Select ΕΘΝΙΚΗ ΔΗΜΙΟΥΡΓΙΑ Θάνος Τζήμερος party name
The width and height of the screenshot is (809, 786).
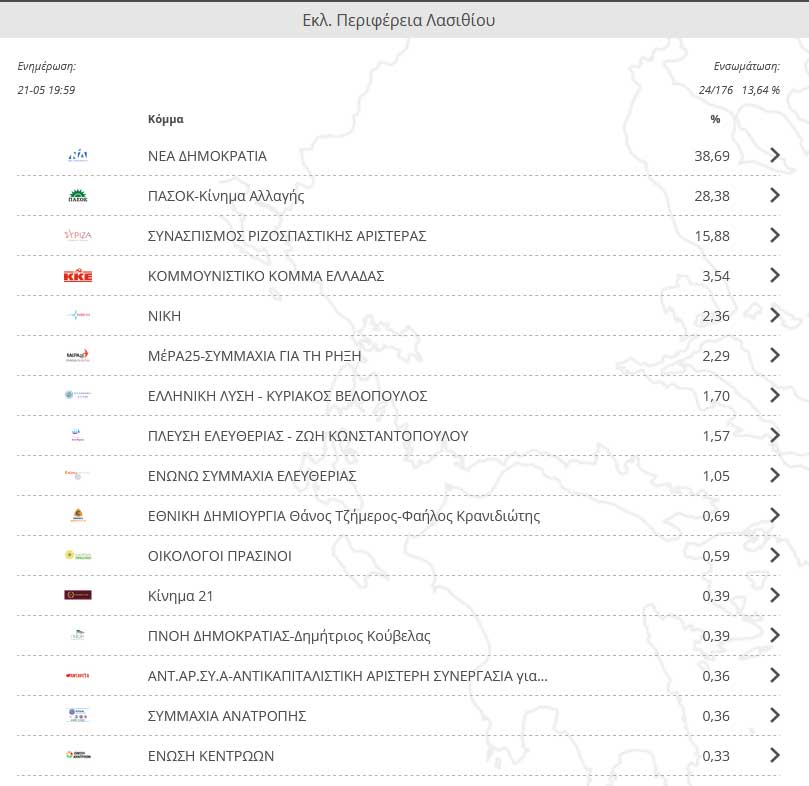coord(344,516)
